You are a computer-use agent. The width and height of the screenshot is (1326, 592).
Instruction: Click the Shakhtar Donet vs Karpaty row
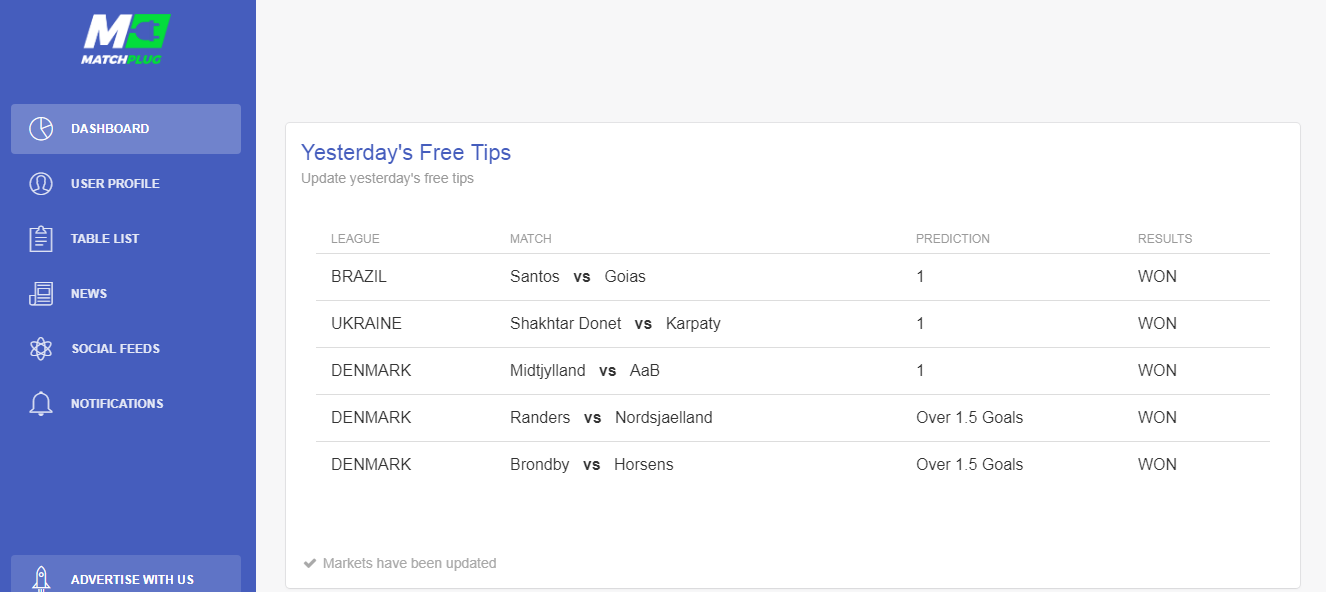(x=793, y=324)
